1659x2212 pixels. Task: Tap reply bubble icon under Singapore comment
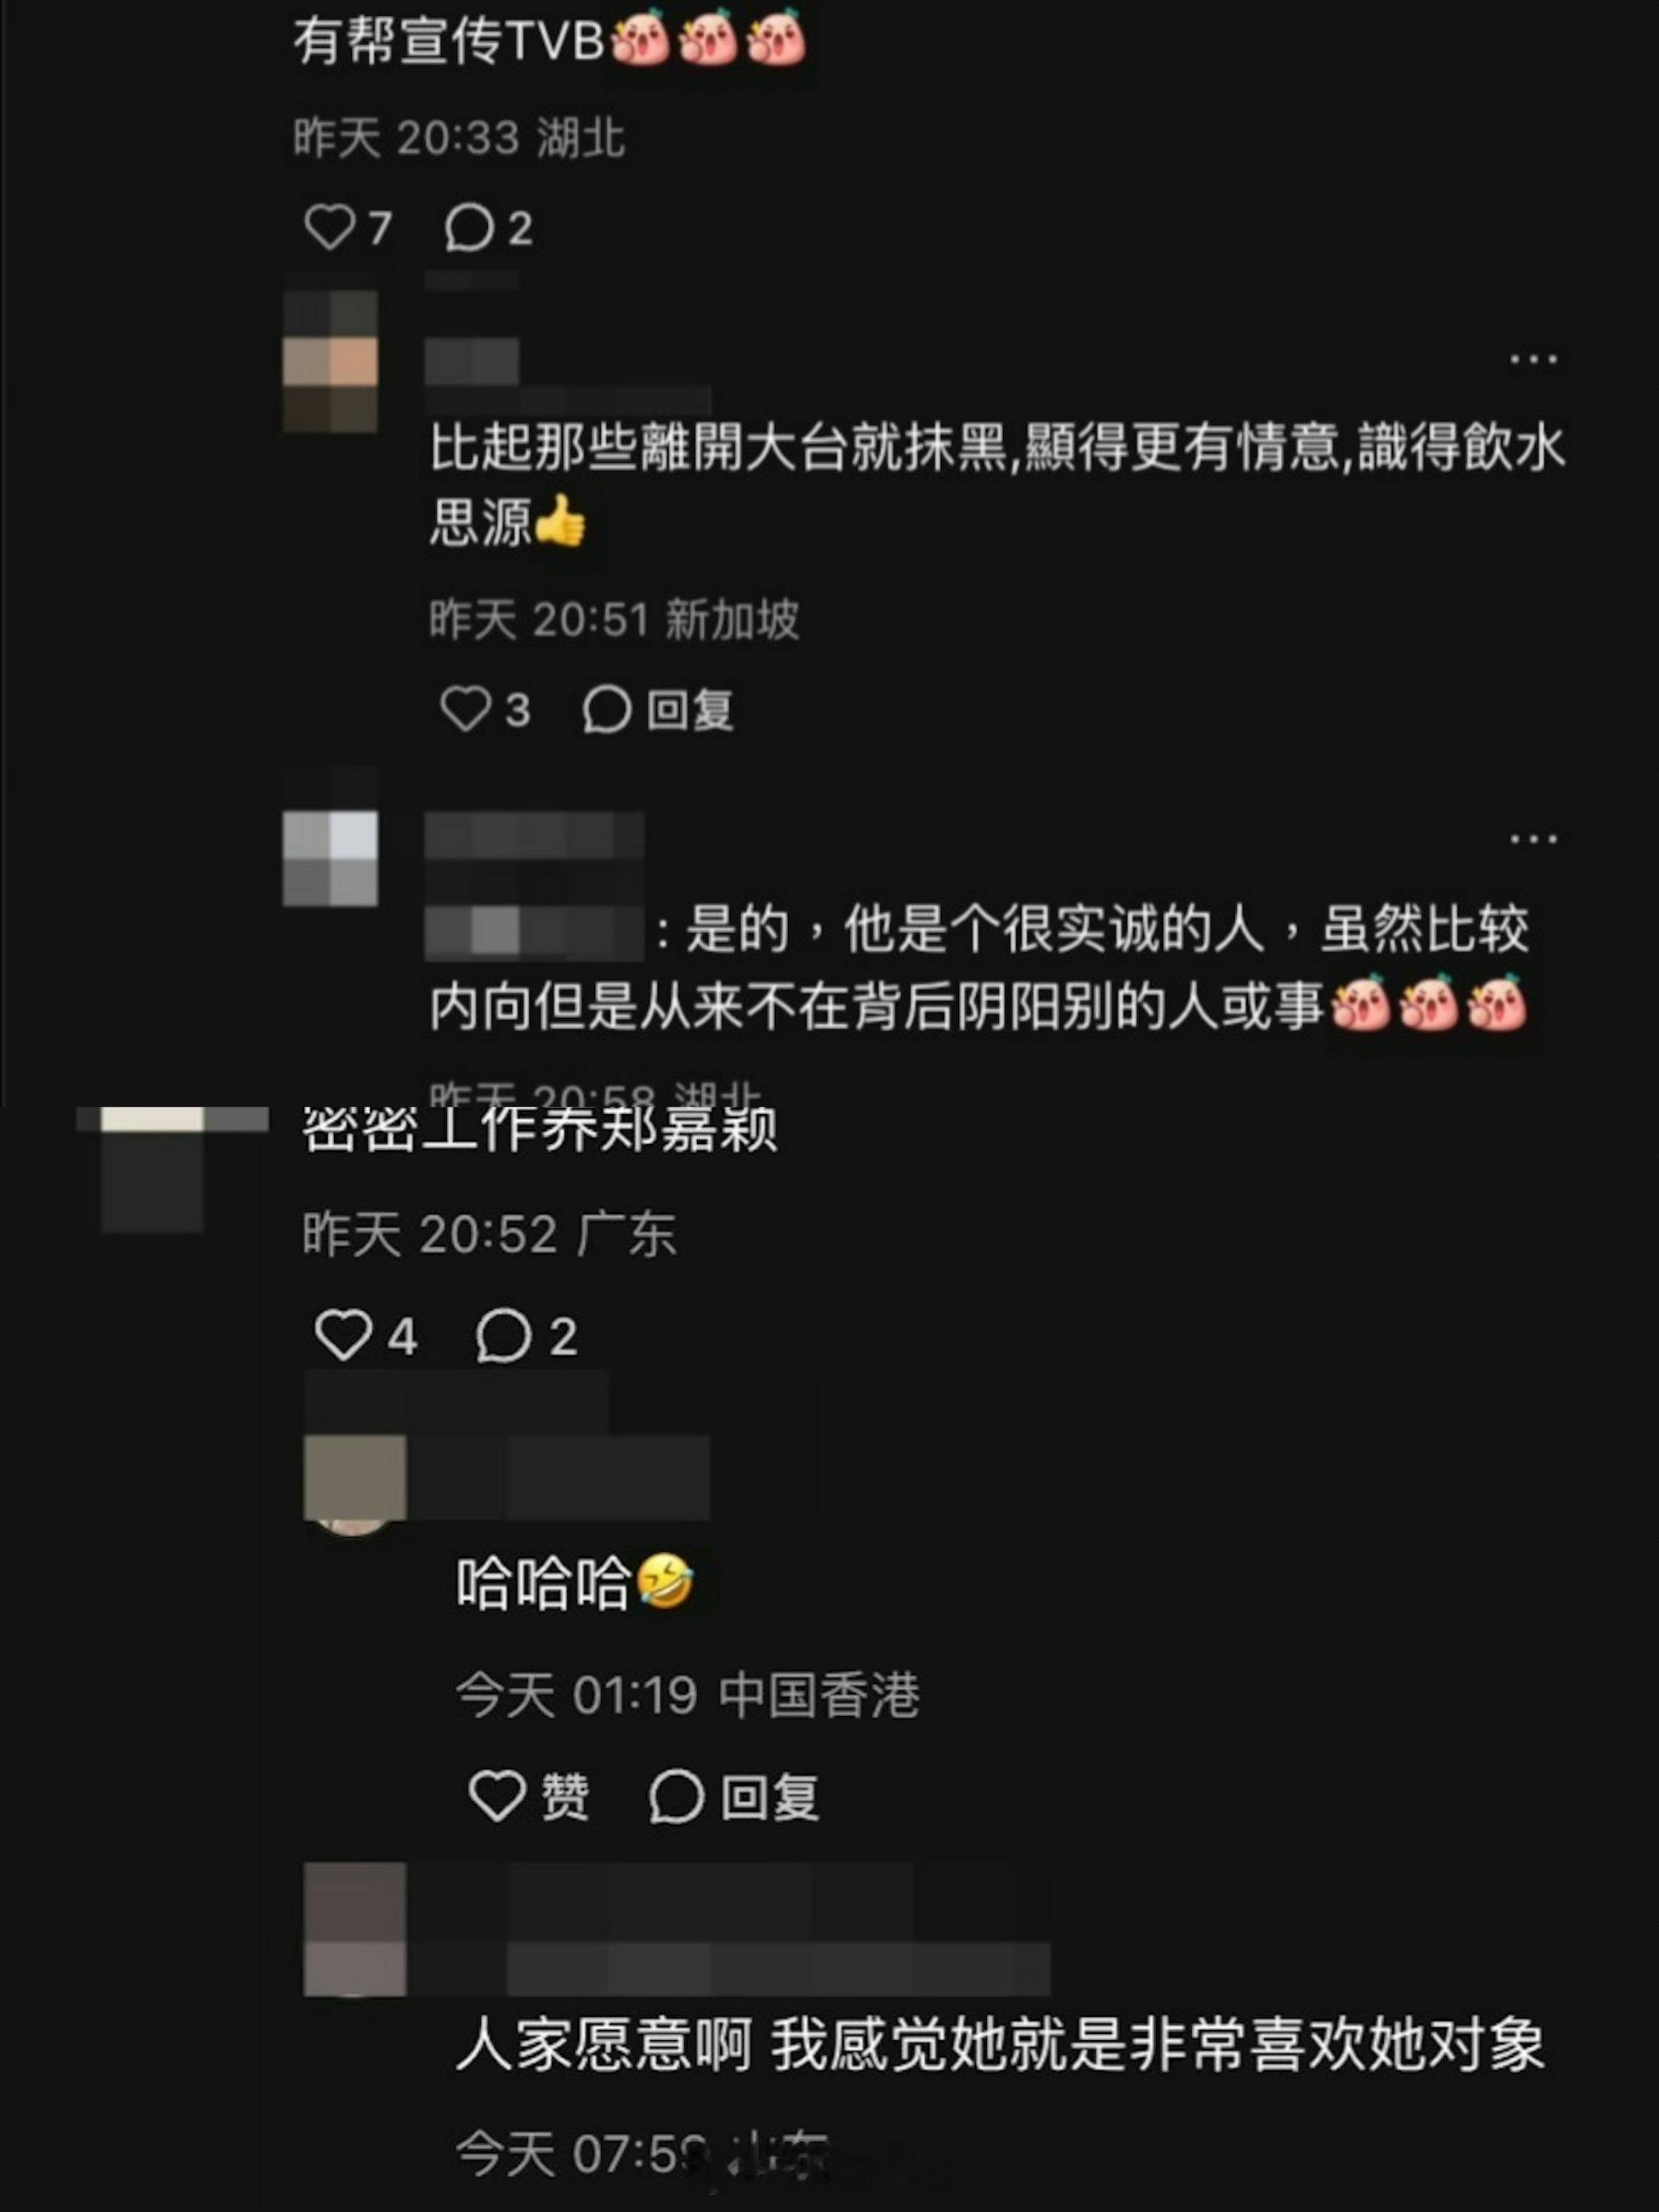click(x=606, y=710)
